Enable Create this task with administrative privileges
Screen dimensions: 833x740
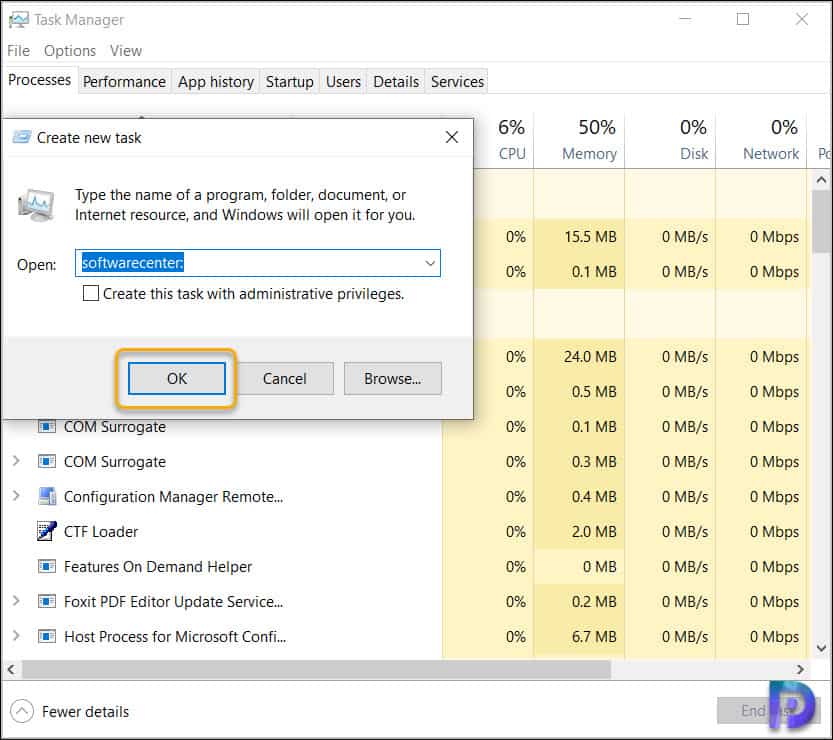coord(91,293)
